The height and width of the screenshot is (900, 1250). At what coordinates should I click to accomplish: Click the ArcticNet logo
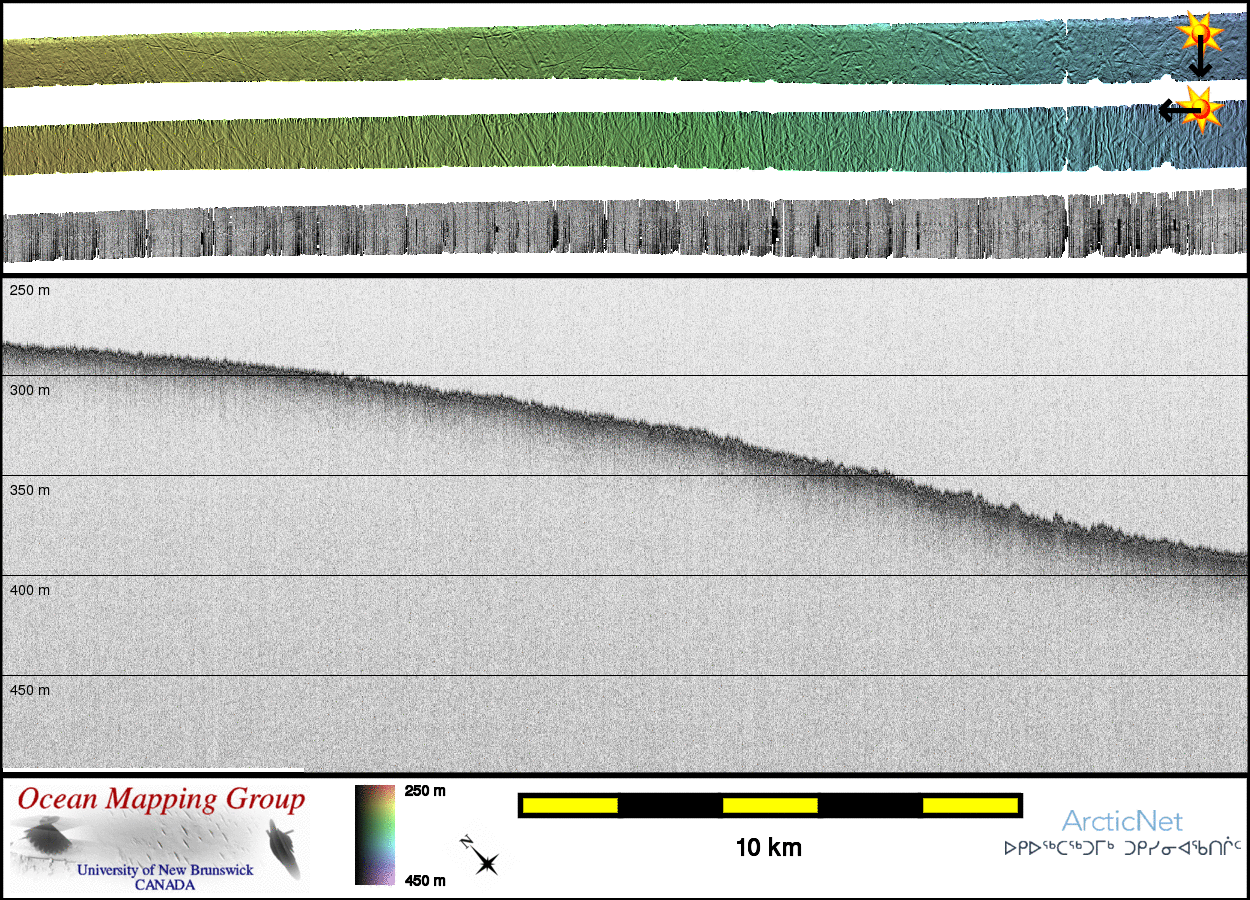(1122, 822)
